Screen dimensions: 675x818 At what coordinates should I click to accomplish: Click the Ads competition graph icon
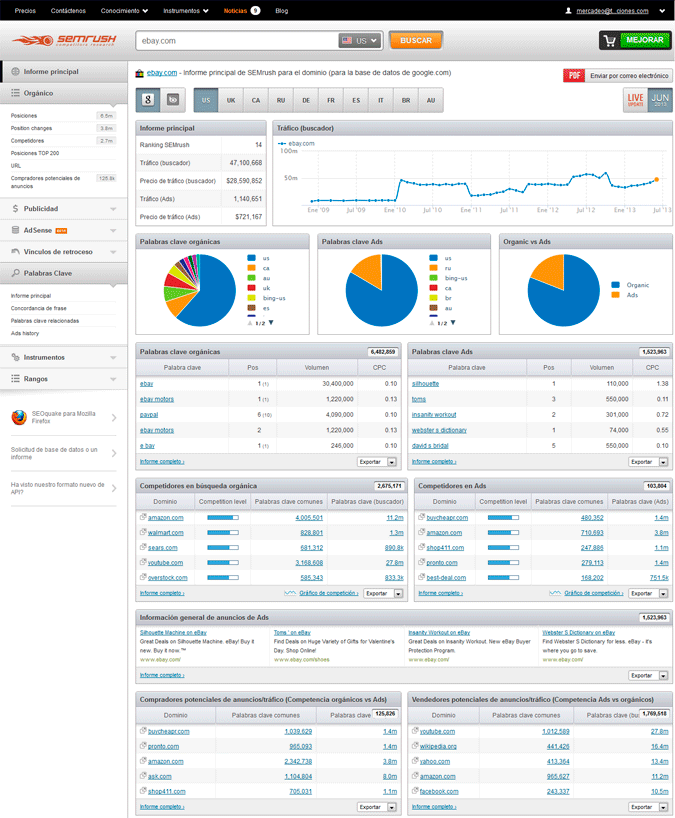pos(555,593)
